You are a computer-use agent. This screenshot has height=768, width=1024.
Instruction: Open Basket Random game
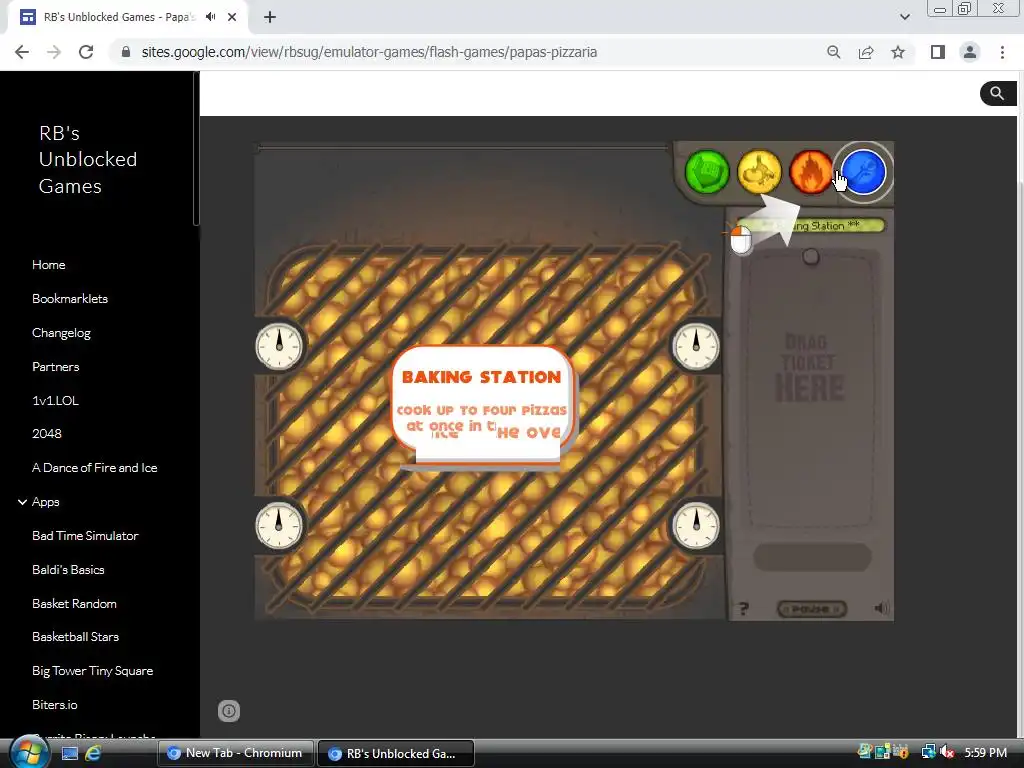pyautogui.click(x=74, y=603)
